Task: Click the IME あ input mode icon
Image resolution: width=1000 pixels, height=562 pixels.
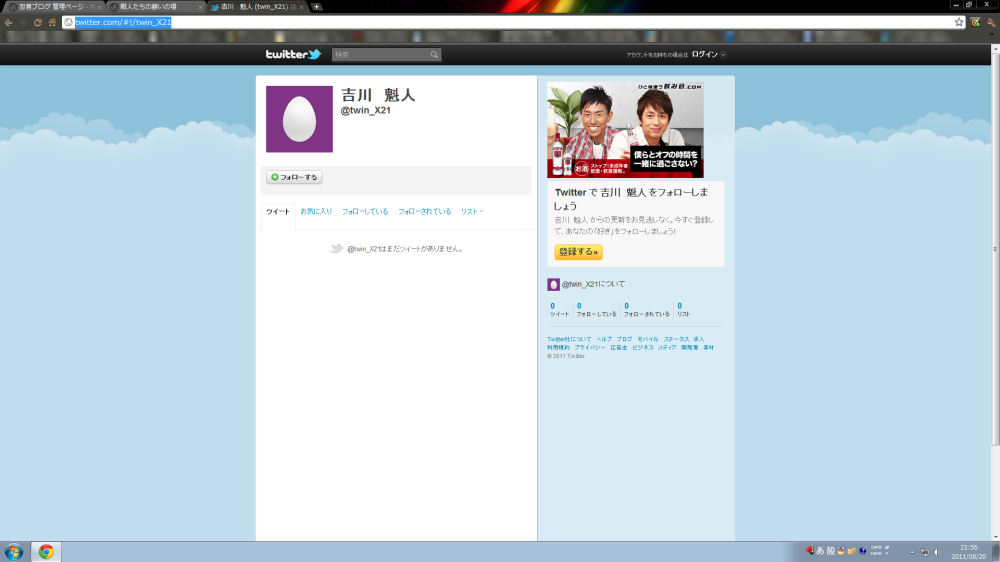Action: [x=820, y=551]
